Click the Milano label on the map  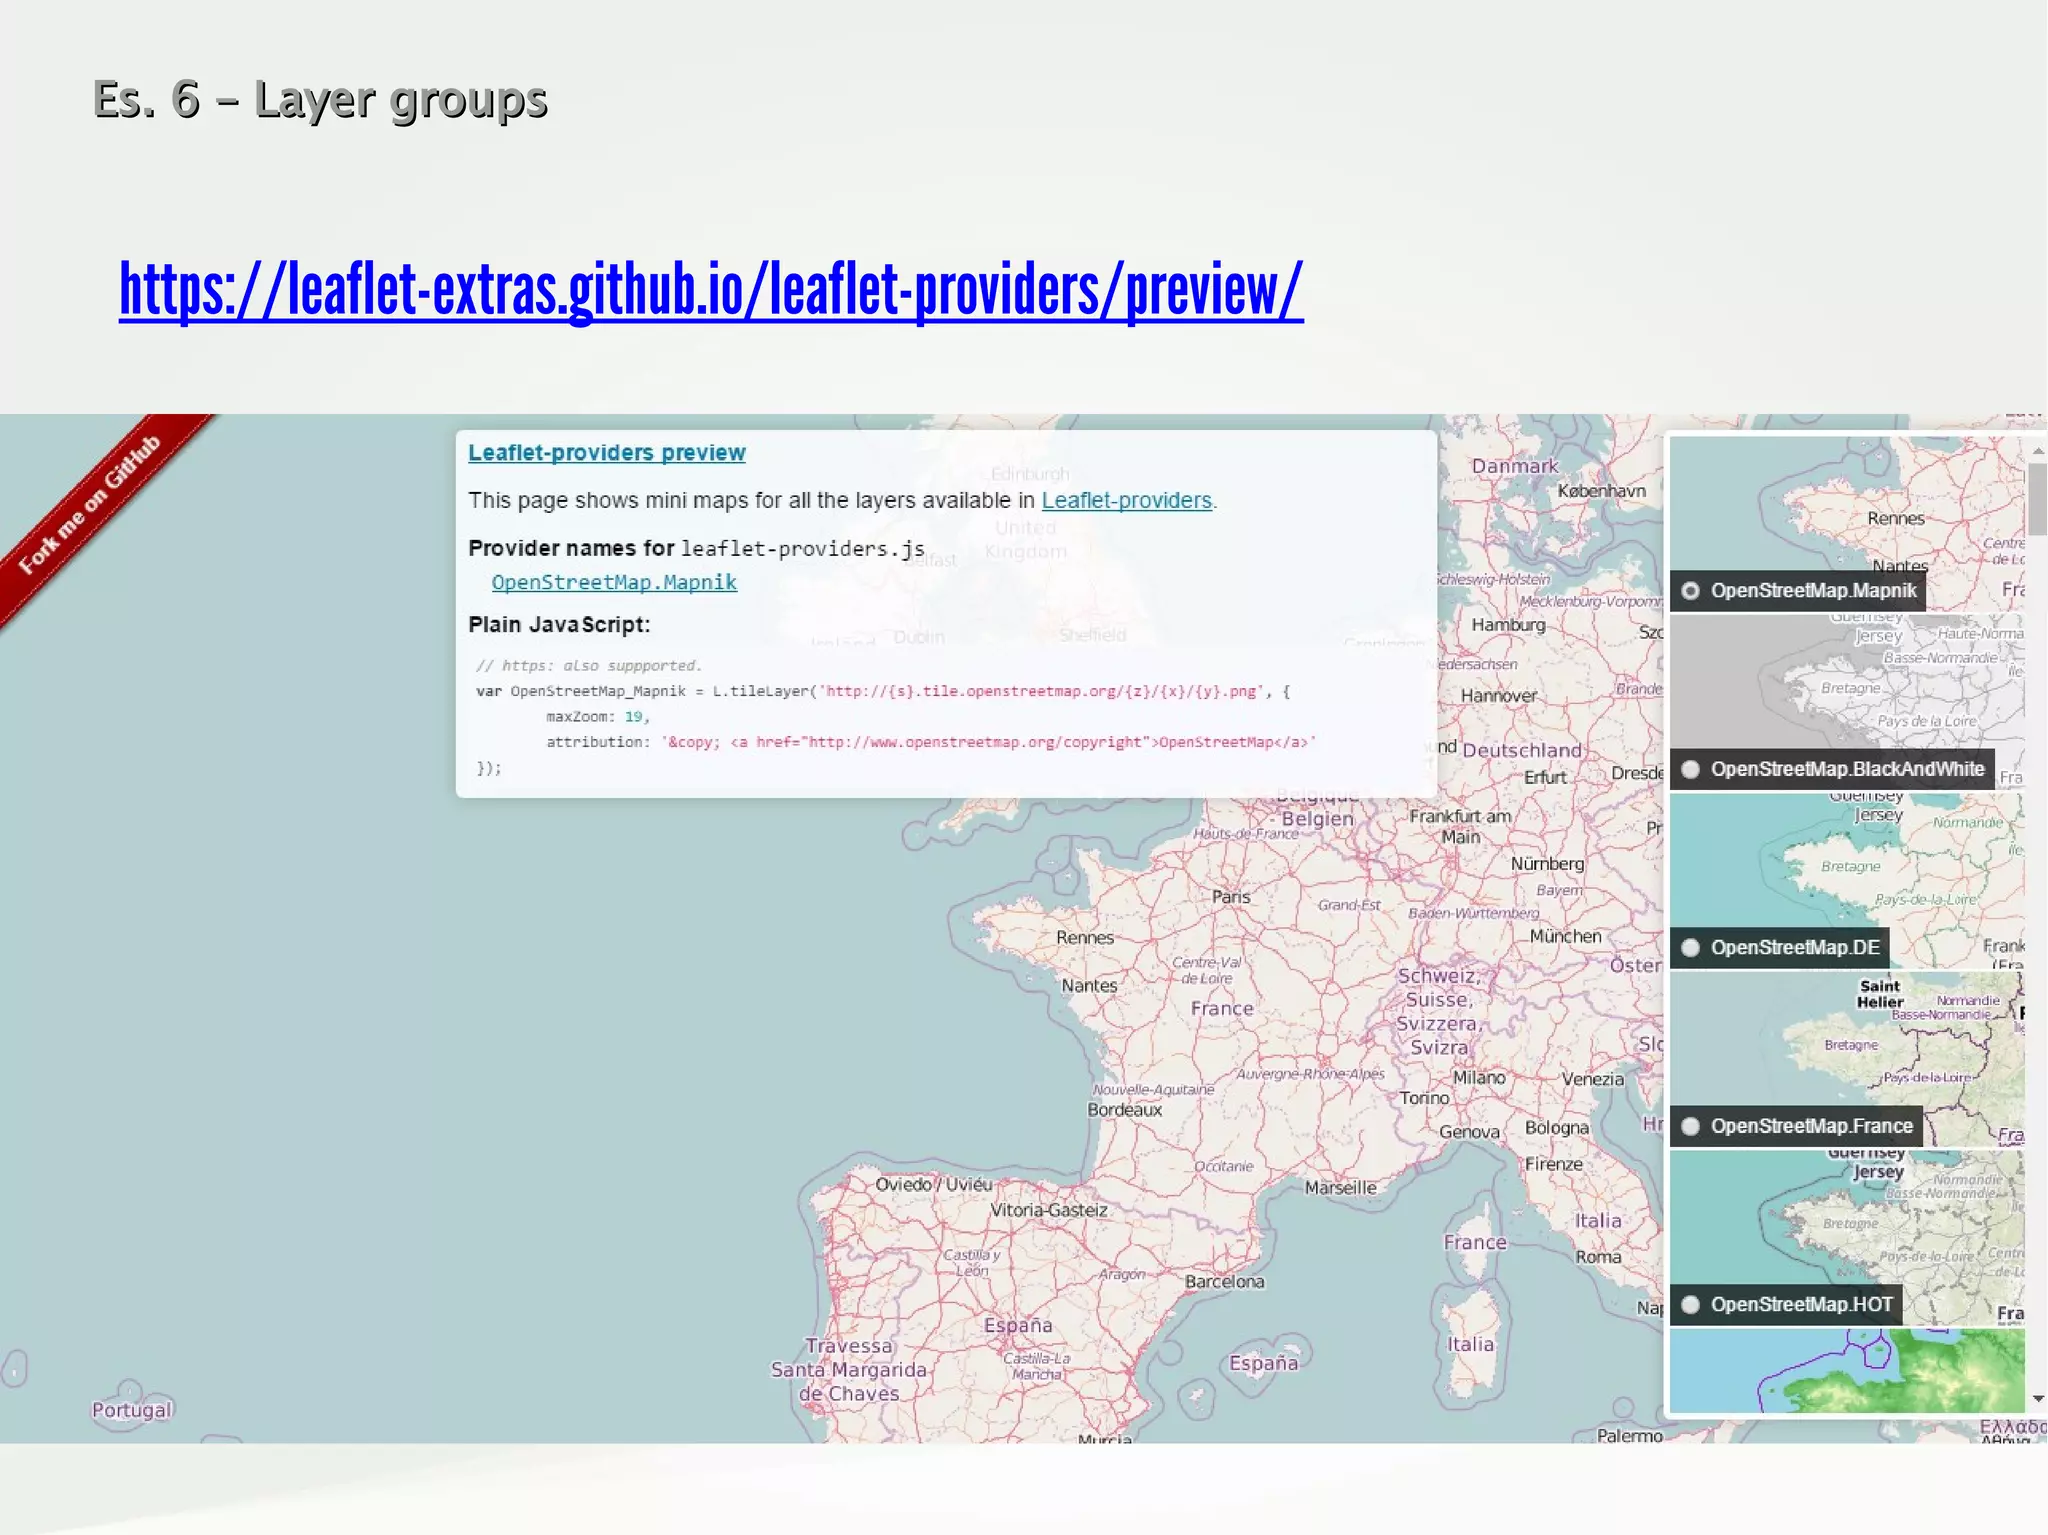(1479, 1077)
